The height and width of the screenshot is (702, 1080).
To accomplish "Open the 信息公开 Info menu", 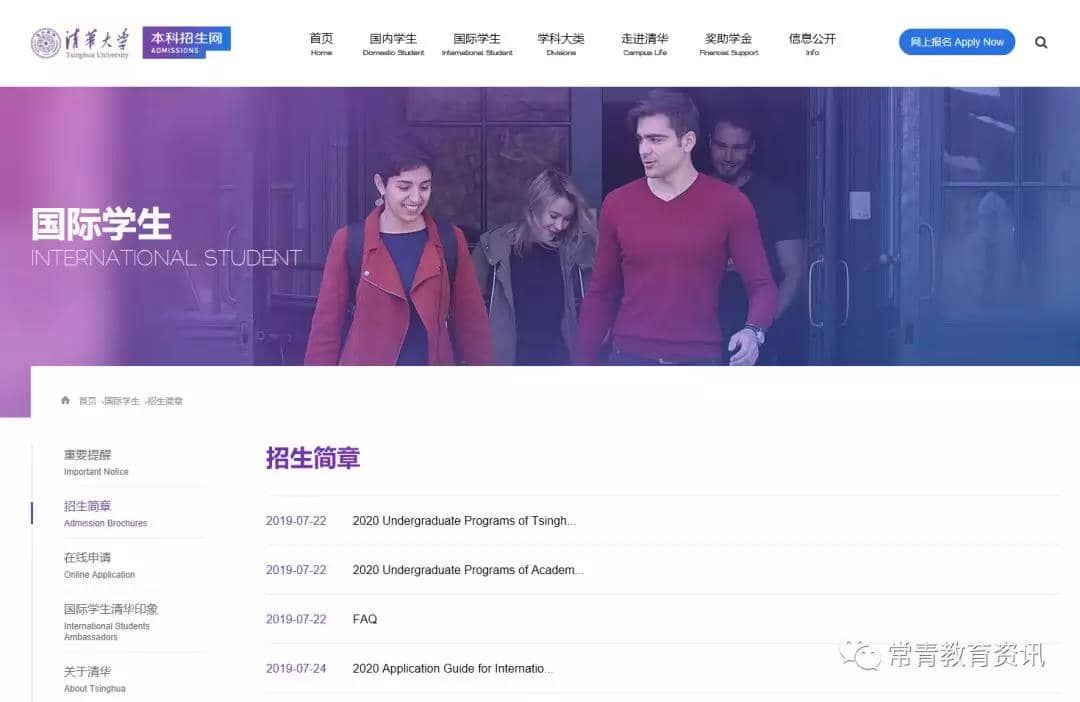I will tap(812, 44).
